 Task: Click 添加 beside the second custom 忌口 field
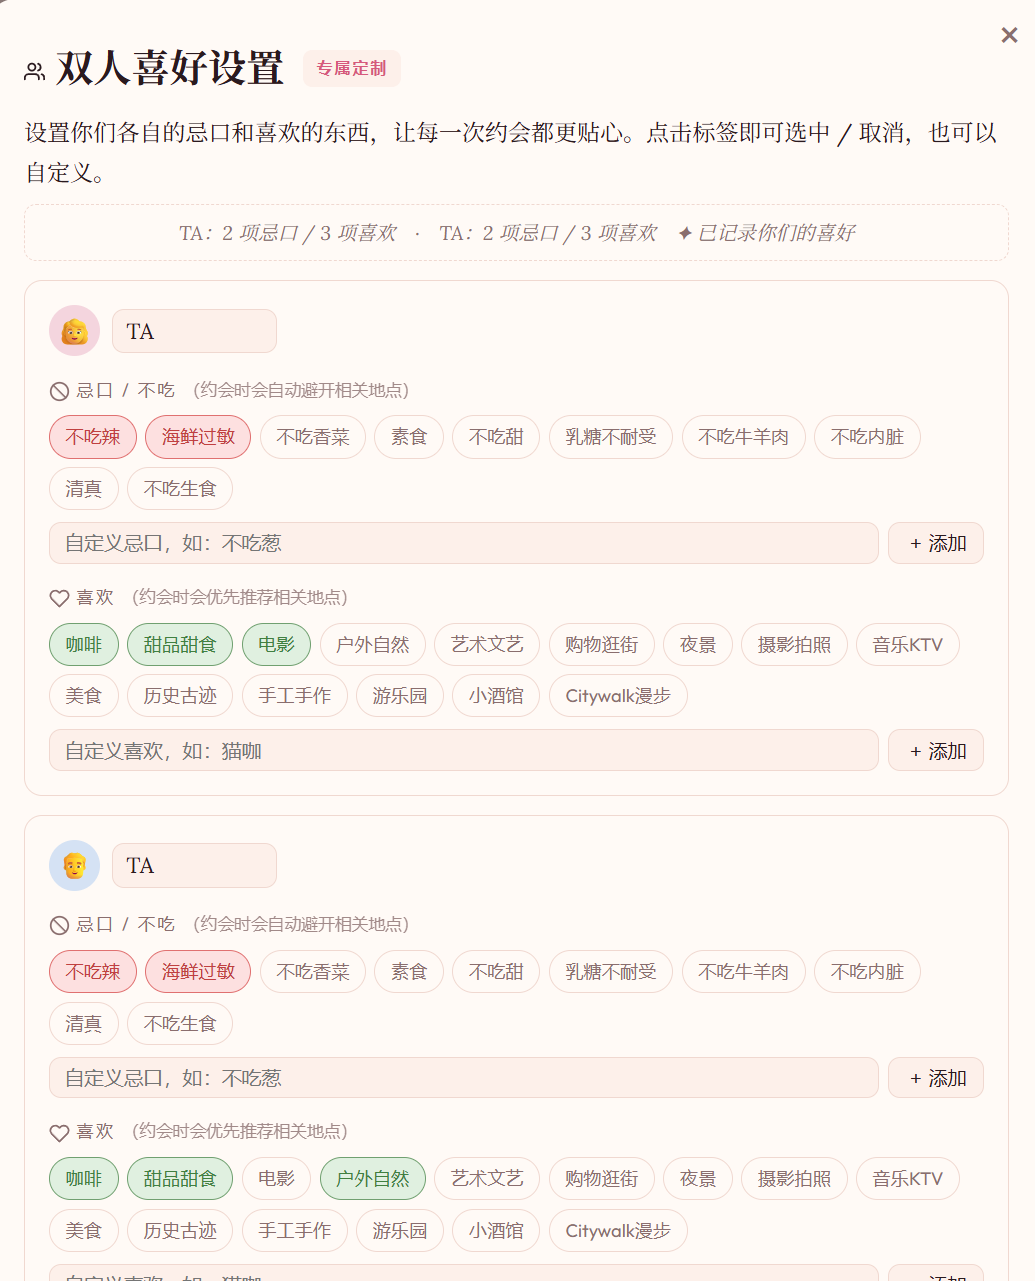(936, 1078)
